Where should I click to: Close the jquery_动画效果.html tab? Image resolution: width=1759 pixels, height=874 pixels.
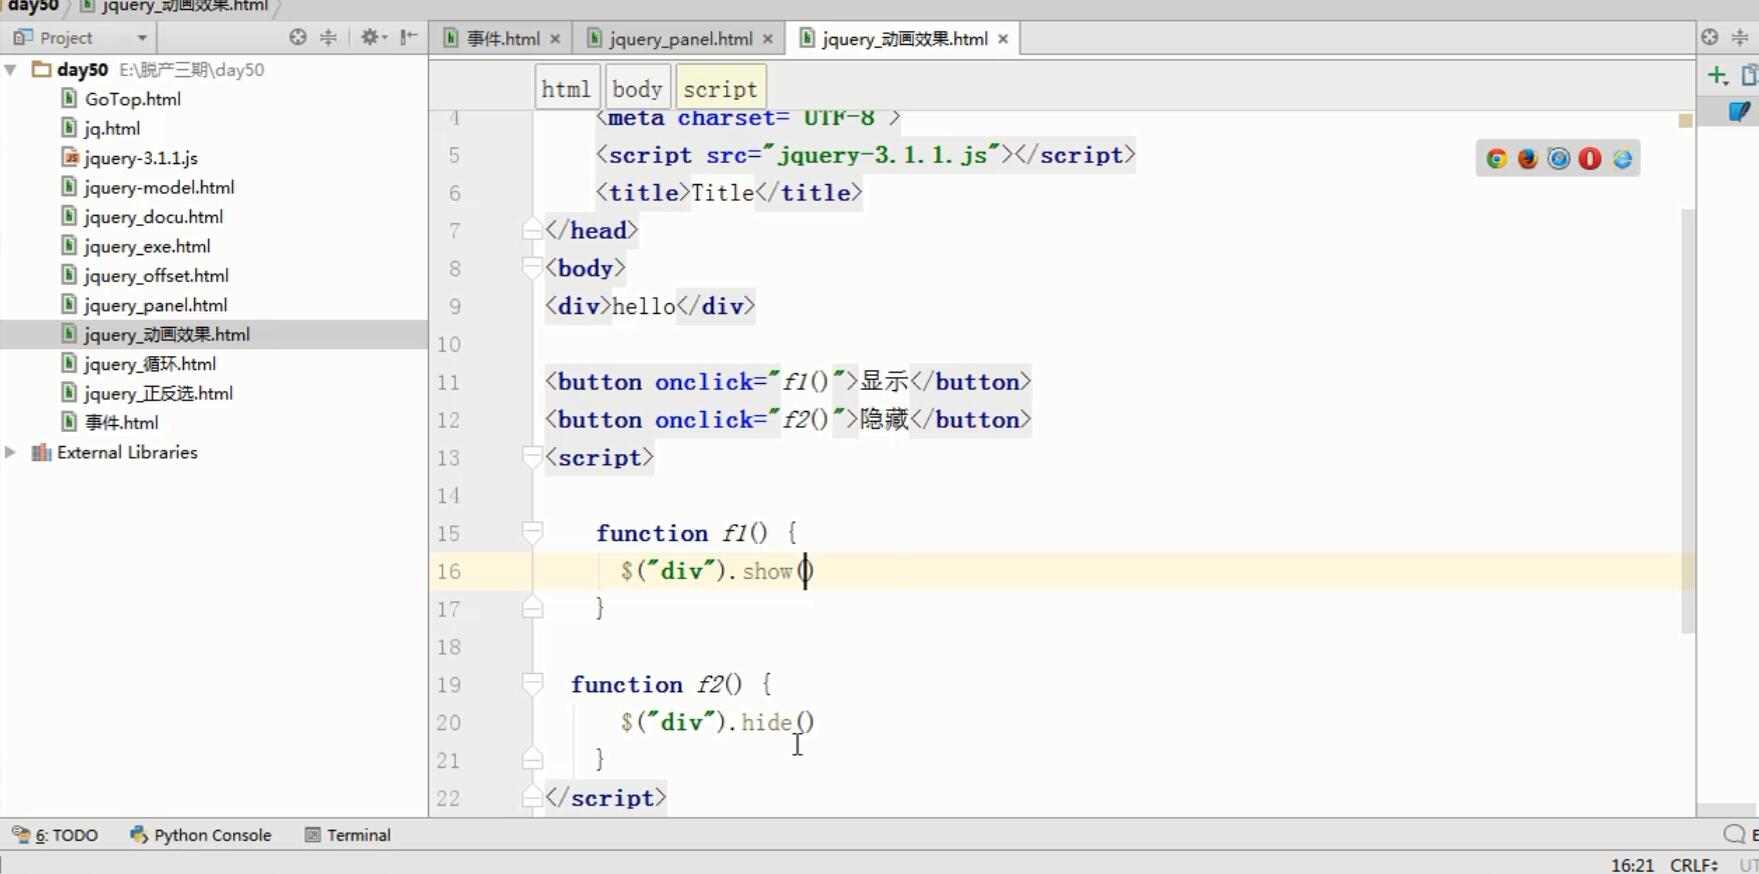pos(1003,39)
